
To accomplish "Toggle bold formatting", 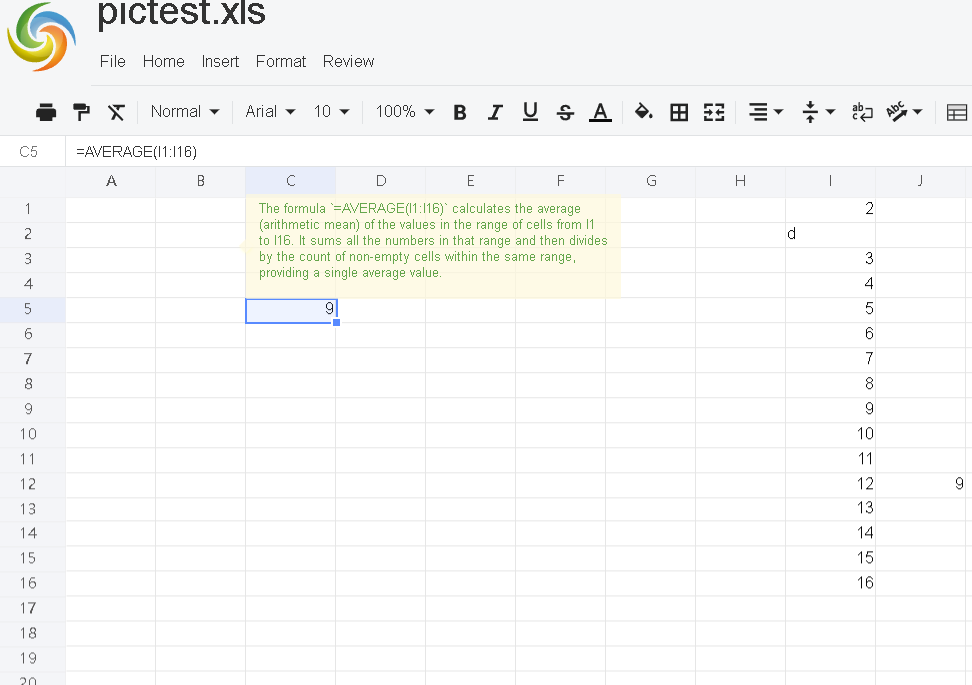I will tap(460, 112).
